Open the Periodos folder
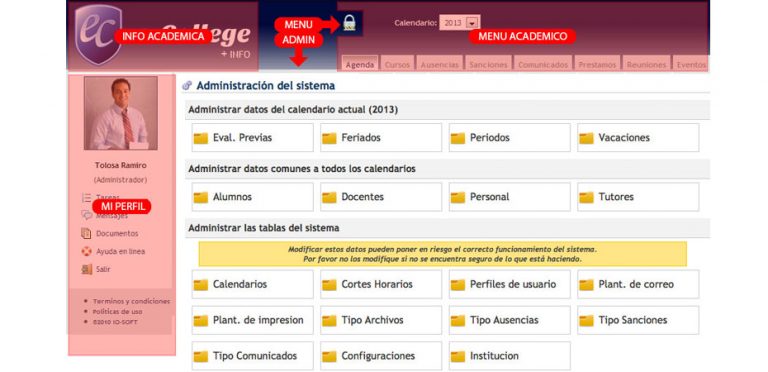Screen dimensions: 768x372 509,138
